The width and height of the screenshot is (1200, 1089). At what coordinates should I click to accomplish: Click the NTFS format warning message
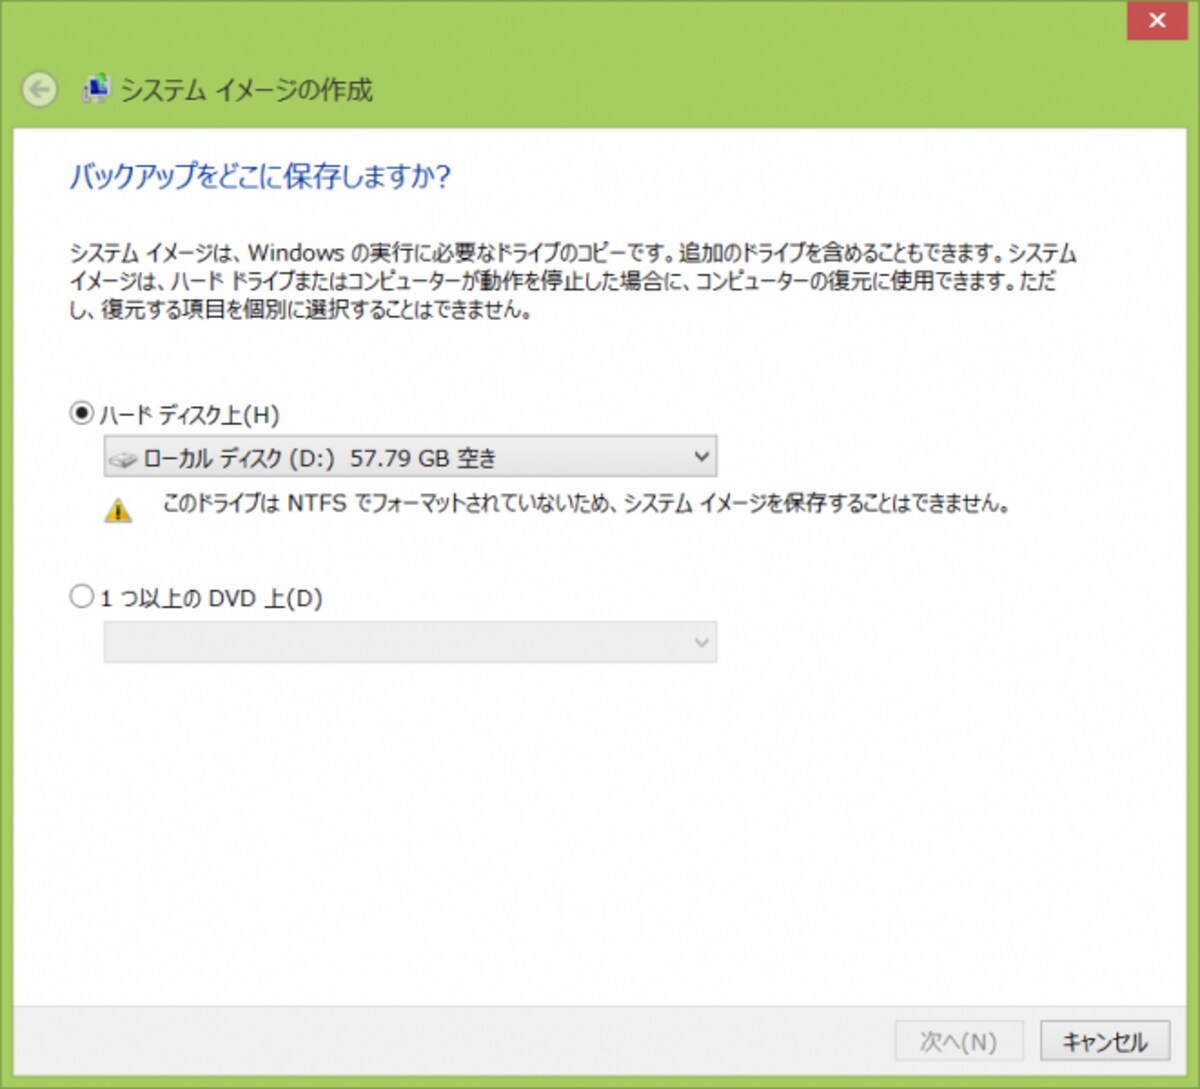point(586,503)
